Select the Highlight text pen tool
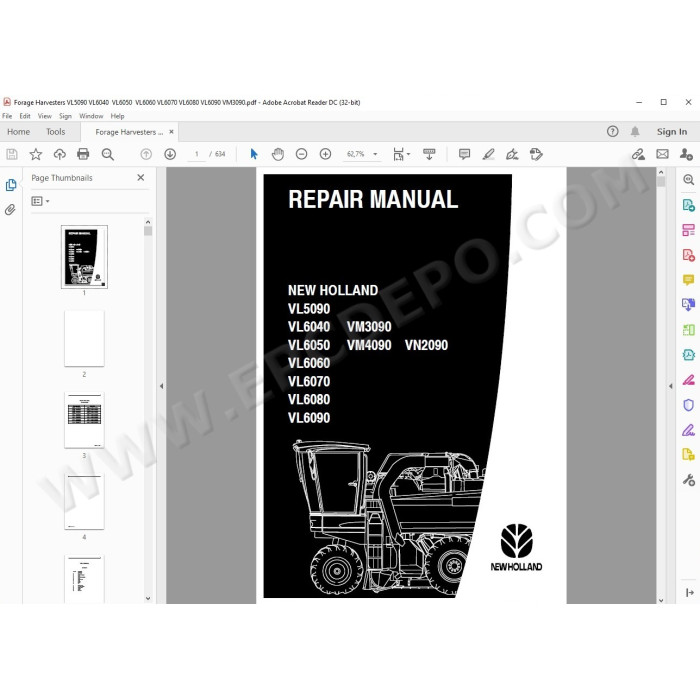Screen dimensions: 700x700 (488, 154)
